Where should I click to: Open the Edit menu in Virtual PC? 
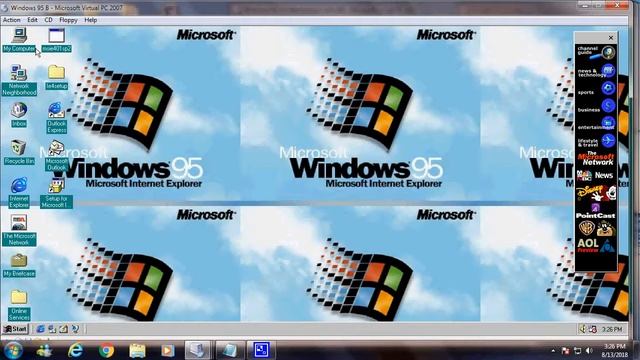pos(32,20)
